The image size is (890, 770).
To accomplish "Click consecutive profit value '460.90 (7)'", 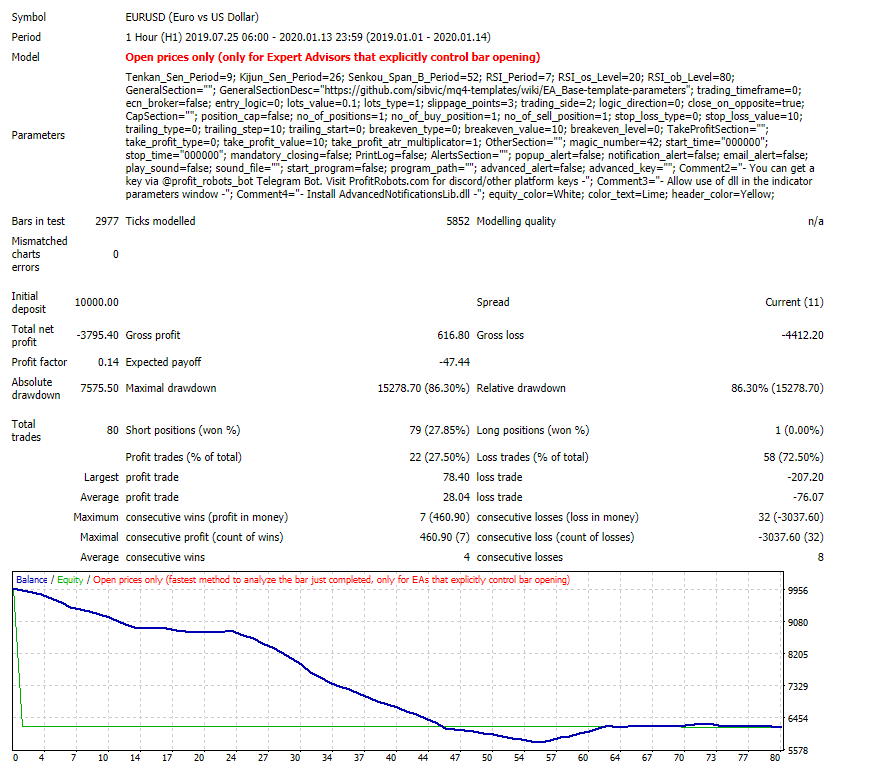I will point(444,537).
